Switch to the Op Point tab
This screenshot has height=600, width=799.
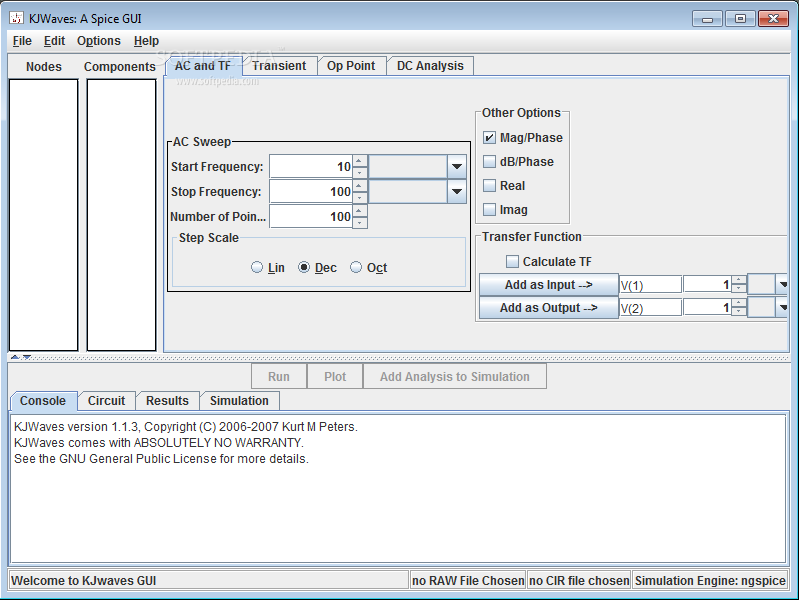coord(351,66)
